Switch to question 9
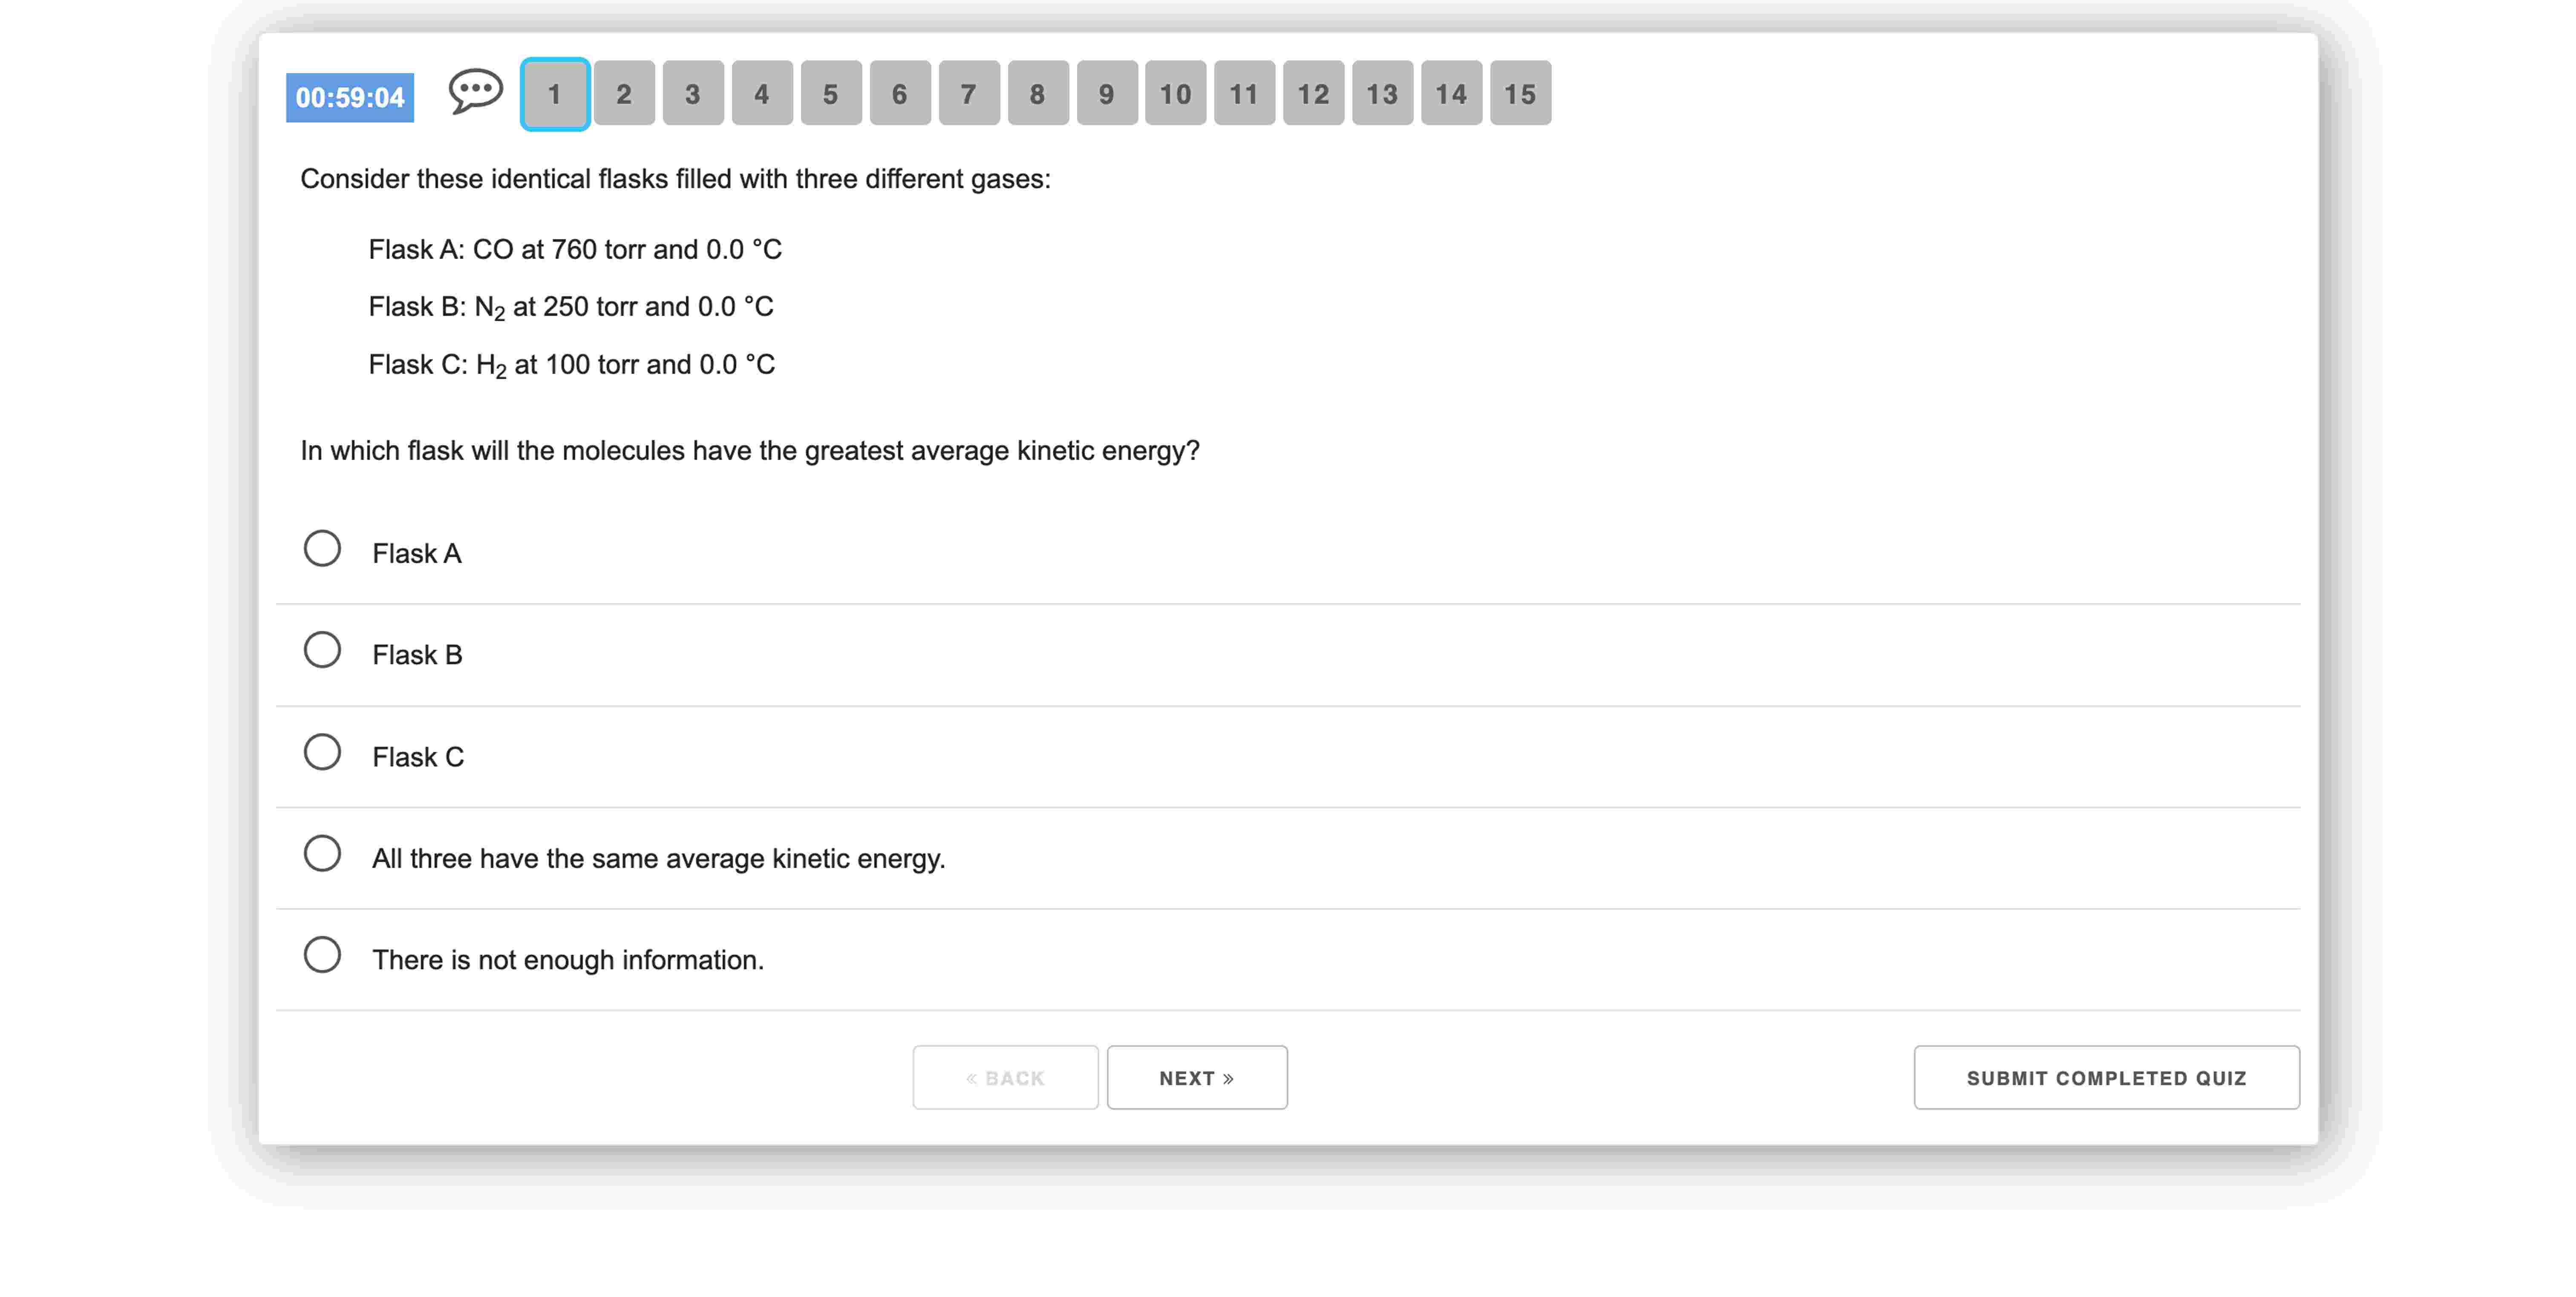The image size is (2576, 1297). pos(1107,94)
